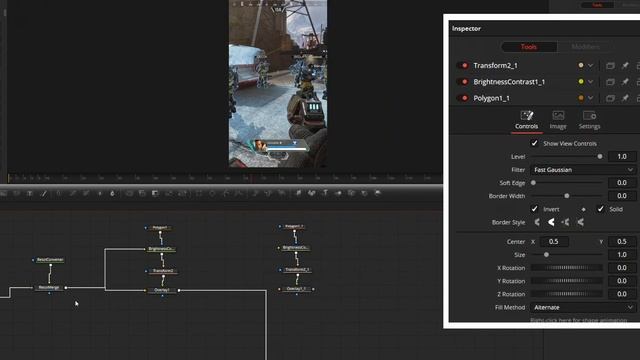The height and width of the screenshot is (360, 640).
Task: Uncheck the Solid checkbox
Action: tap(600, 209)
